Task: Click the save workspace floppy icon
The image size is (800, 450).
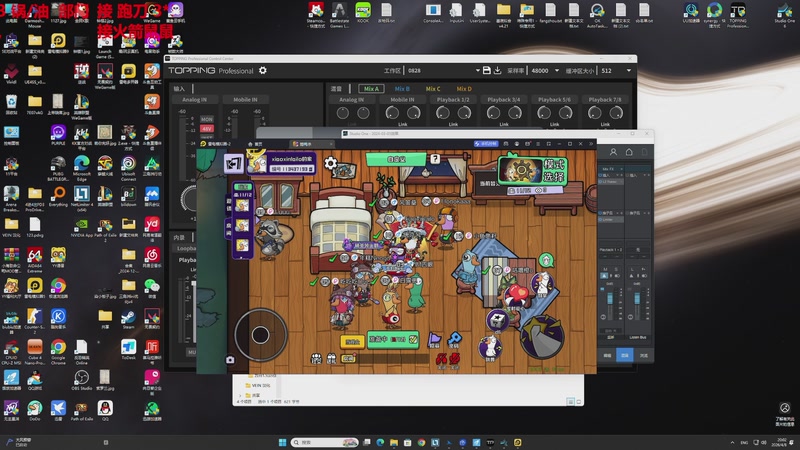Action: coord(486,71)
